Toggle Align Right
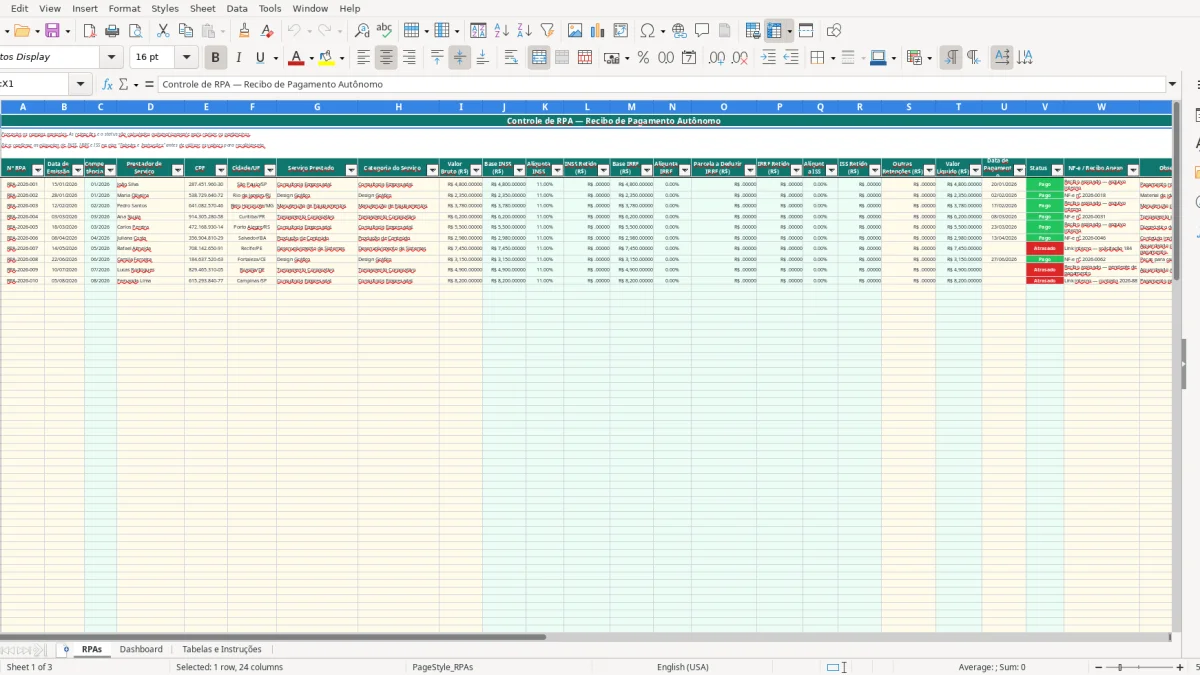 pos(409,58)
